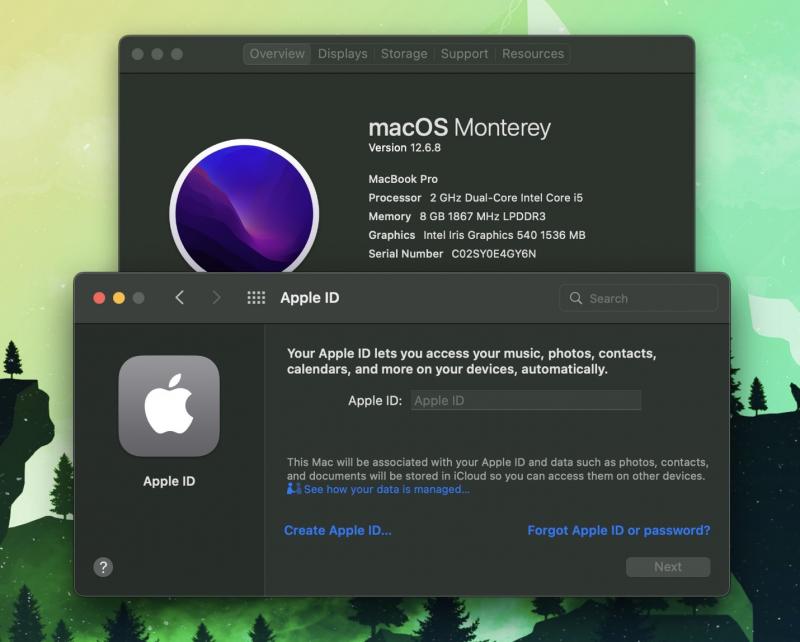Click the macOS Monterey heading
Screen dimensions: 800x642
point(460,128)
